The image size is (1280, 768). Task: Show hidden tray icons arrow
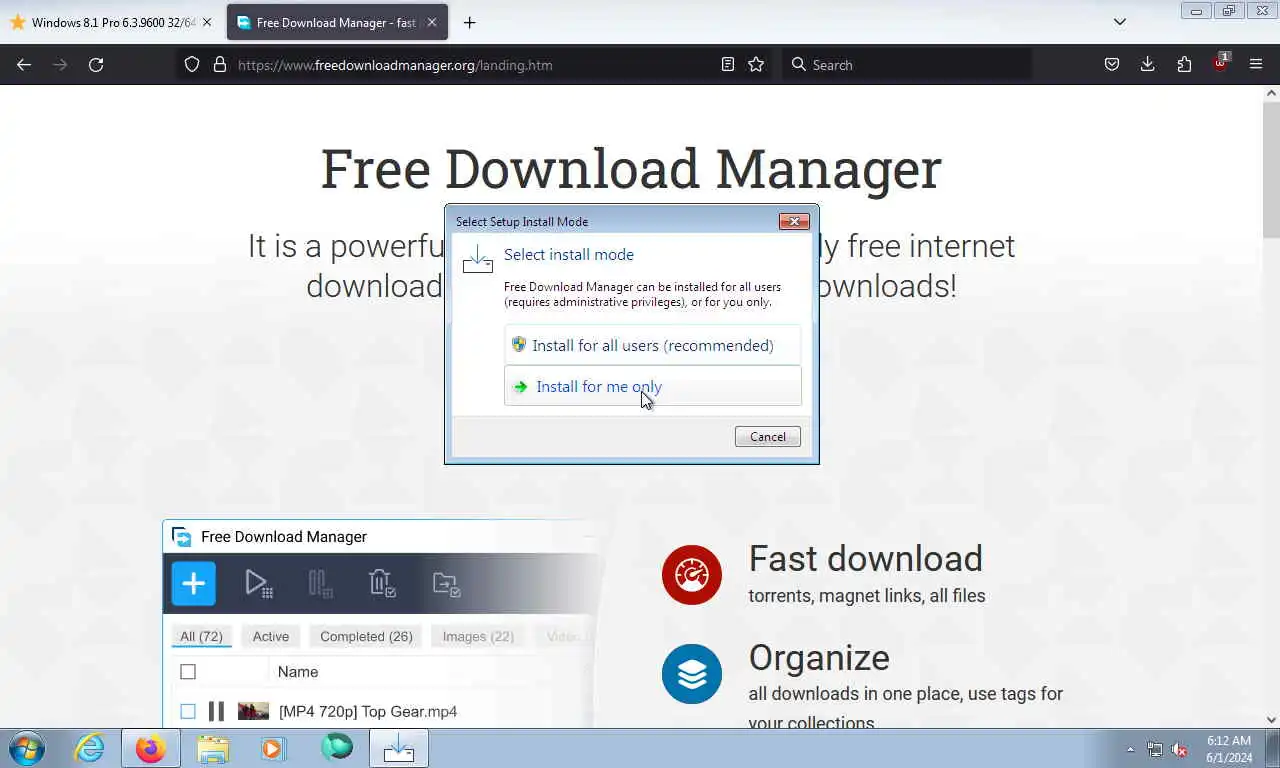[1130, 749]
